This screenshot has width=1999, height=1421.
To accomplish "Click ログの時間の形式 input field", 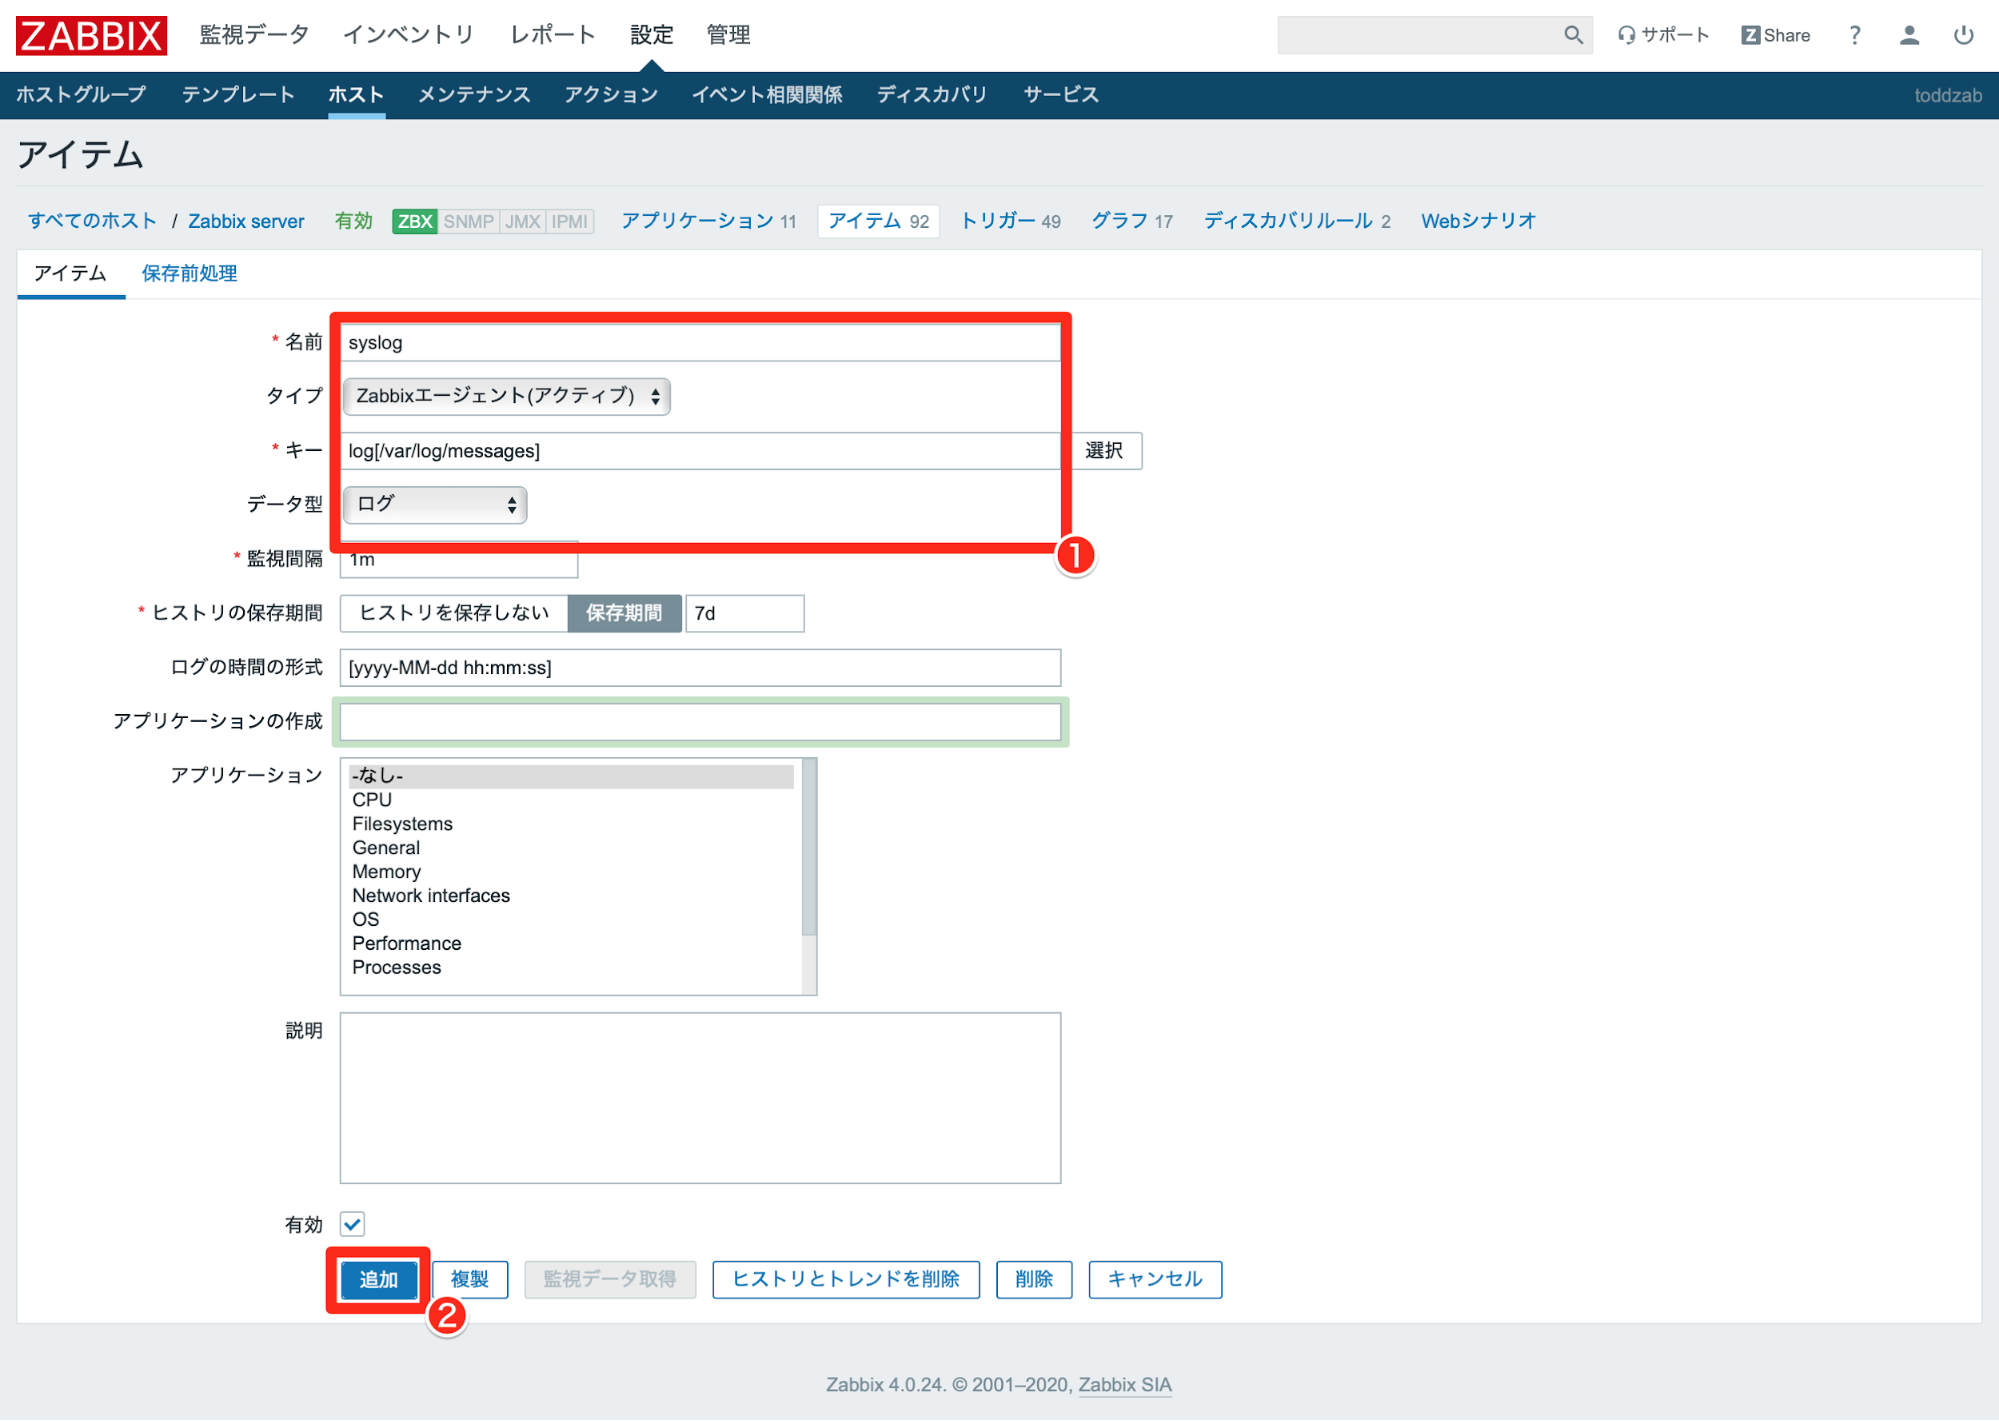I will pos(700,667).
